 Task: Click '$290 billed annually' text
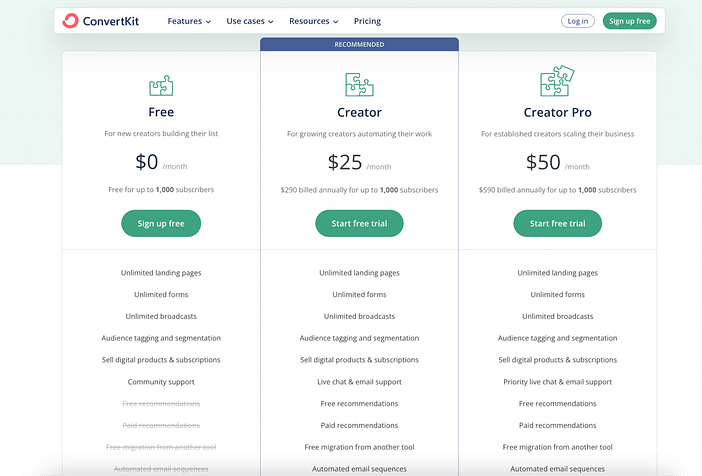312,190
